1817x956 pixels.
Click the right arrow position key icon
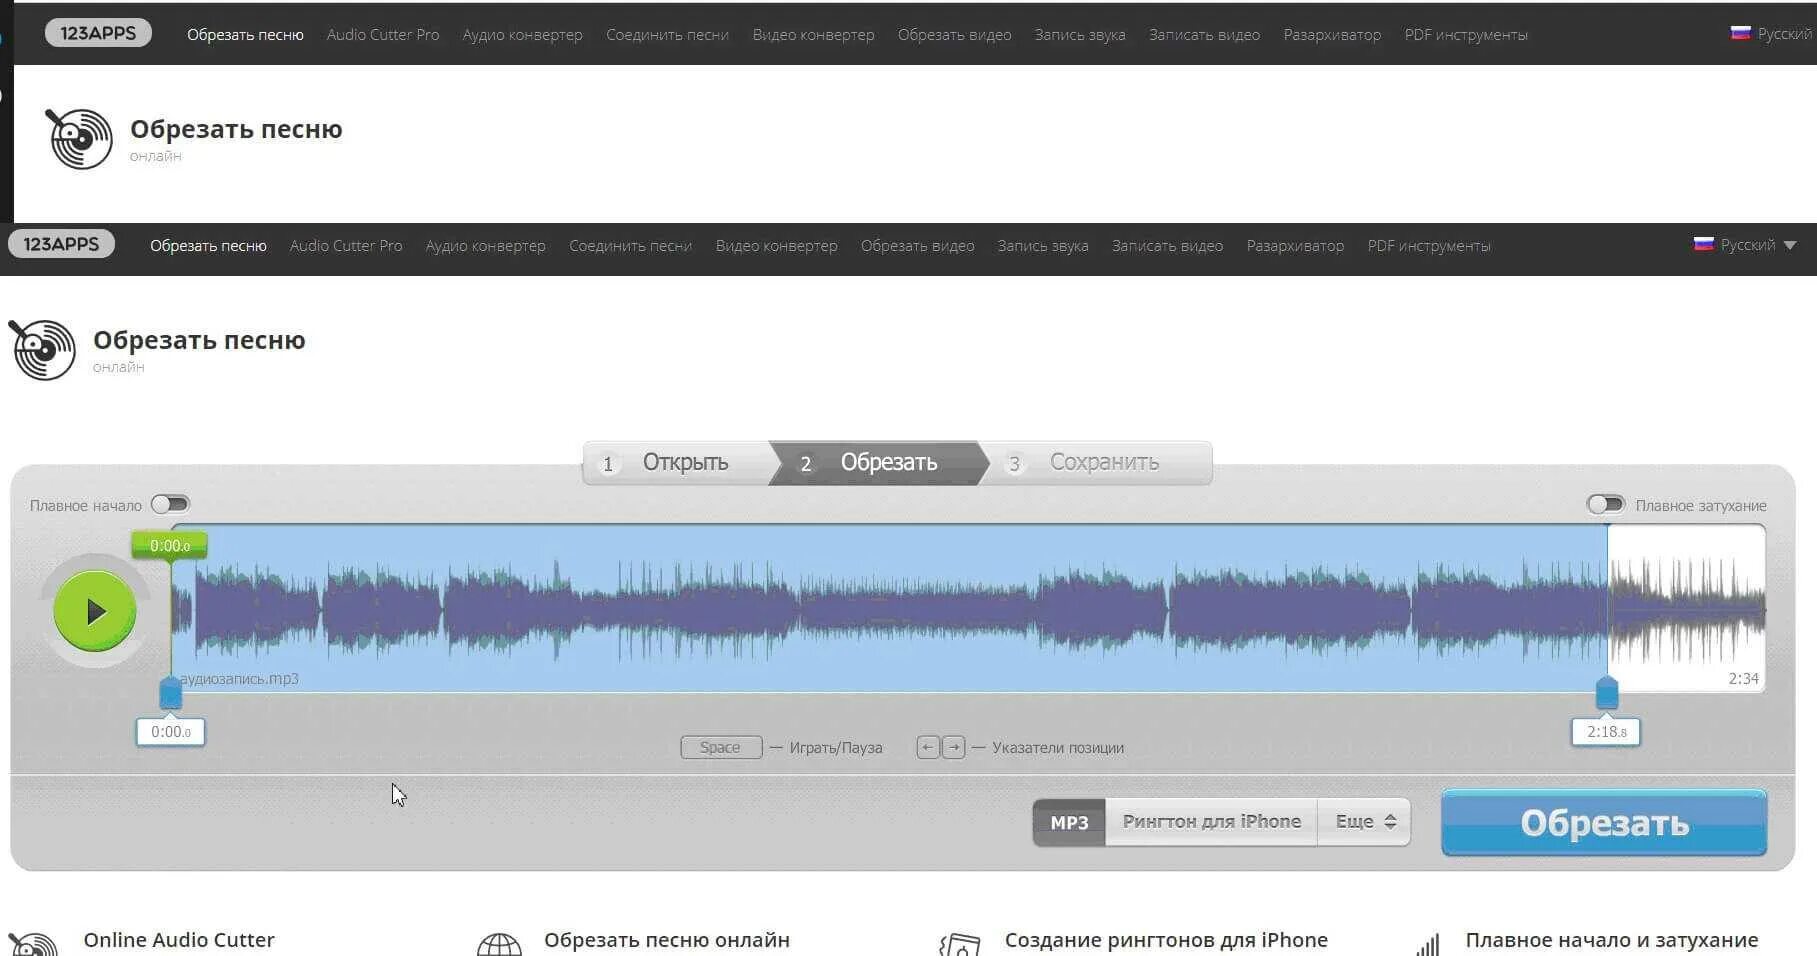point(954,747)
